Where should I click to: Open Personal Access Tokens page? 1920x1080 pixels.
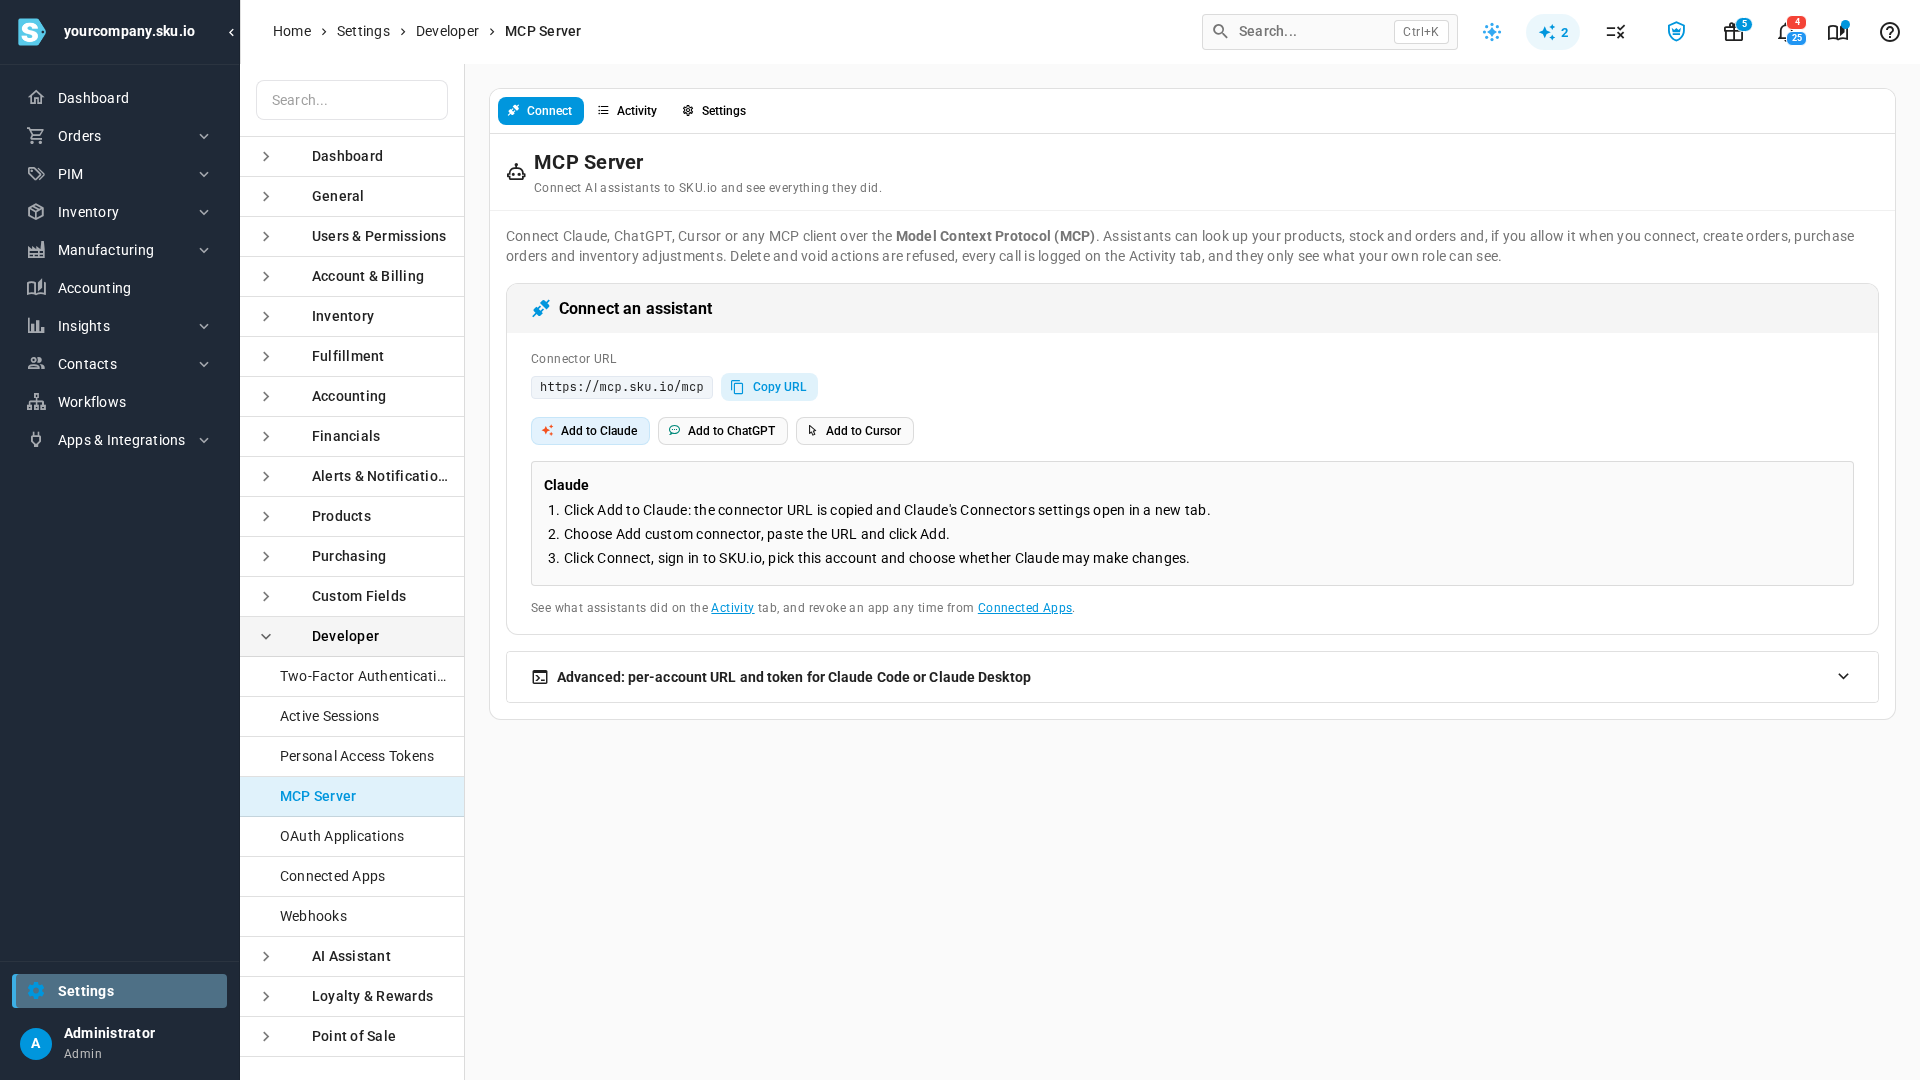(x=352, y=756)
